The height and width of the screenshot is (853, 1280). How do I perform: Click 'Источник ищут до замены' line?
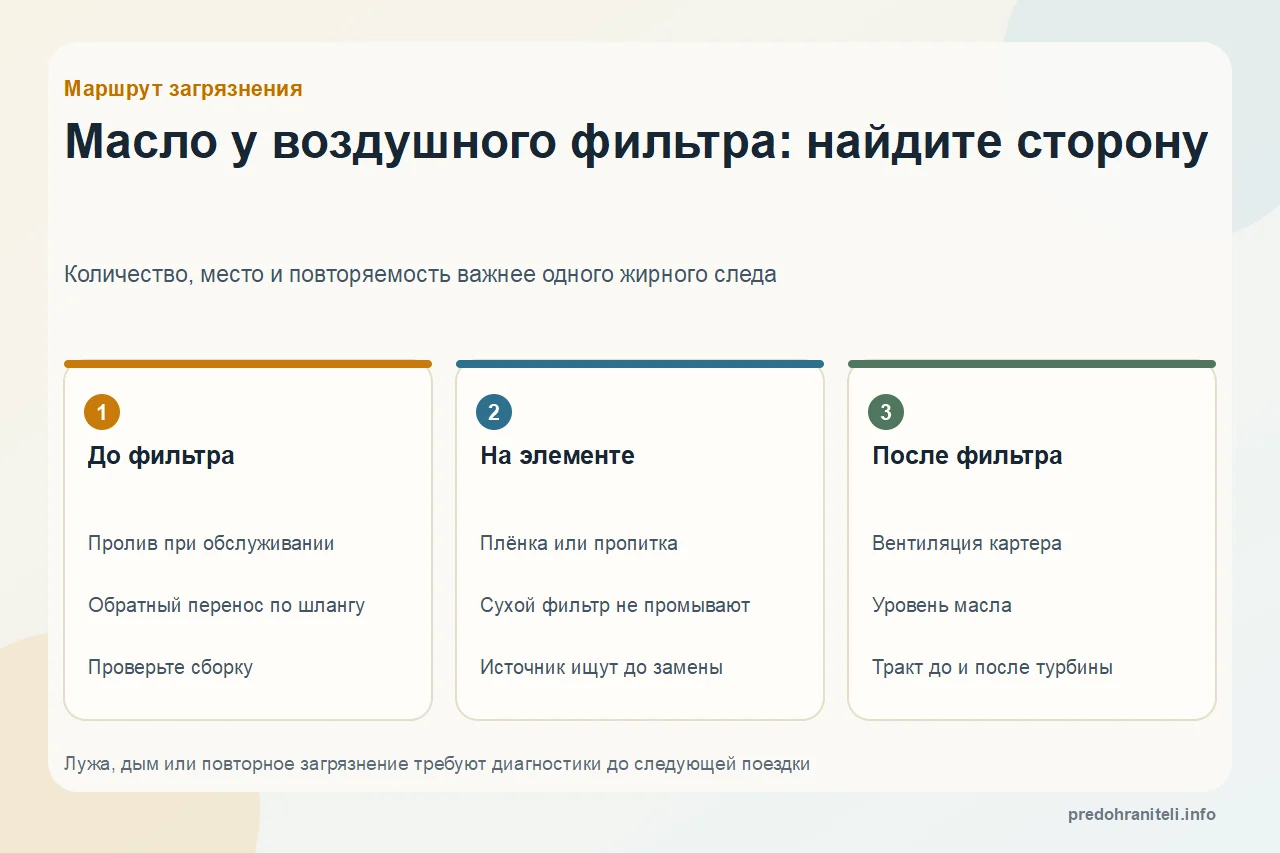point(601,668)
